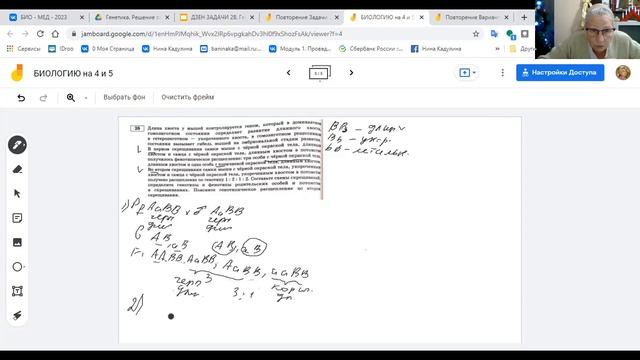640x360 pixels.
Task: Insert an image into the frame
Action: coord(17,242)
